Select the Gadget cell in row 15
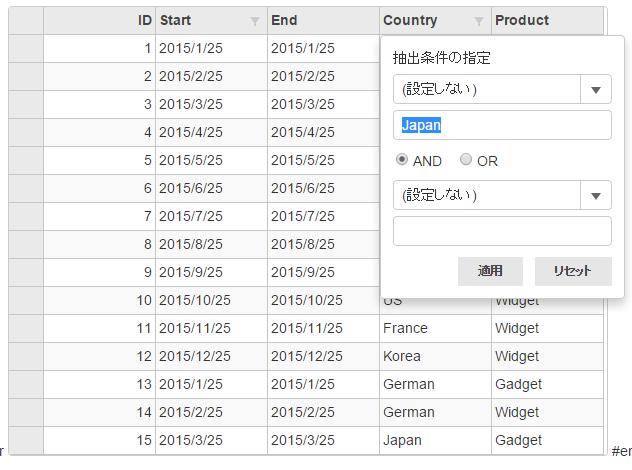 pyautogui.click(x=547, y=440)
